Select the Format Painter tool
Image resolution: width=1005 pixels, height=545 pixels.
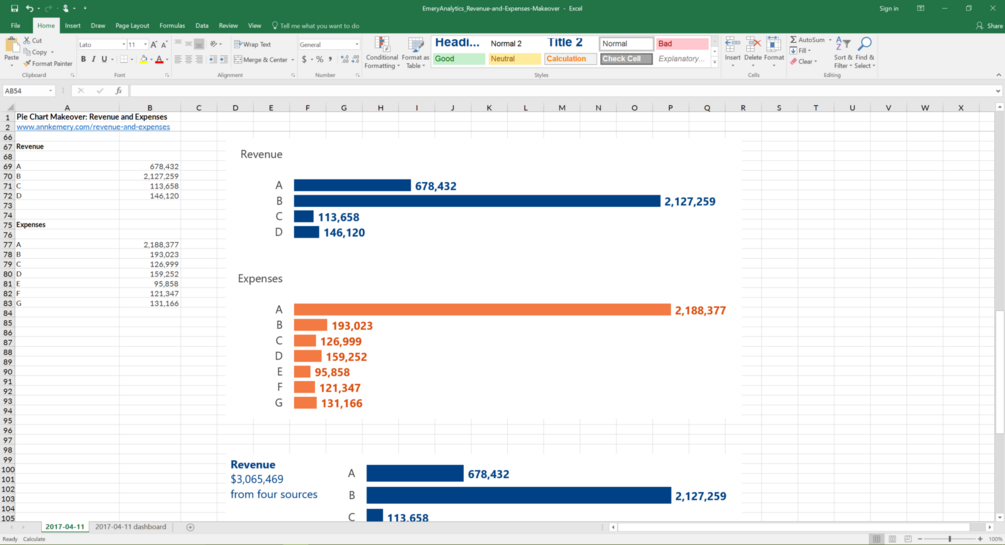tap(47, 63)
